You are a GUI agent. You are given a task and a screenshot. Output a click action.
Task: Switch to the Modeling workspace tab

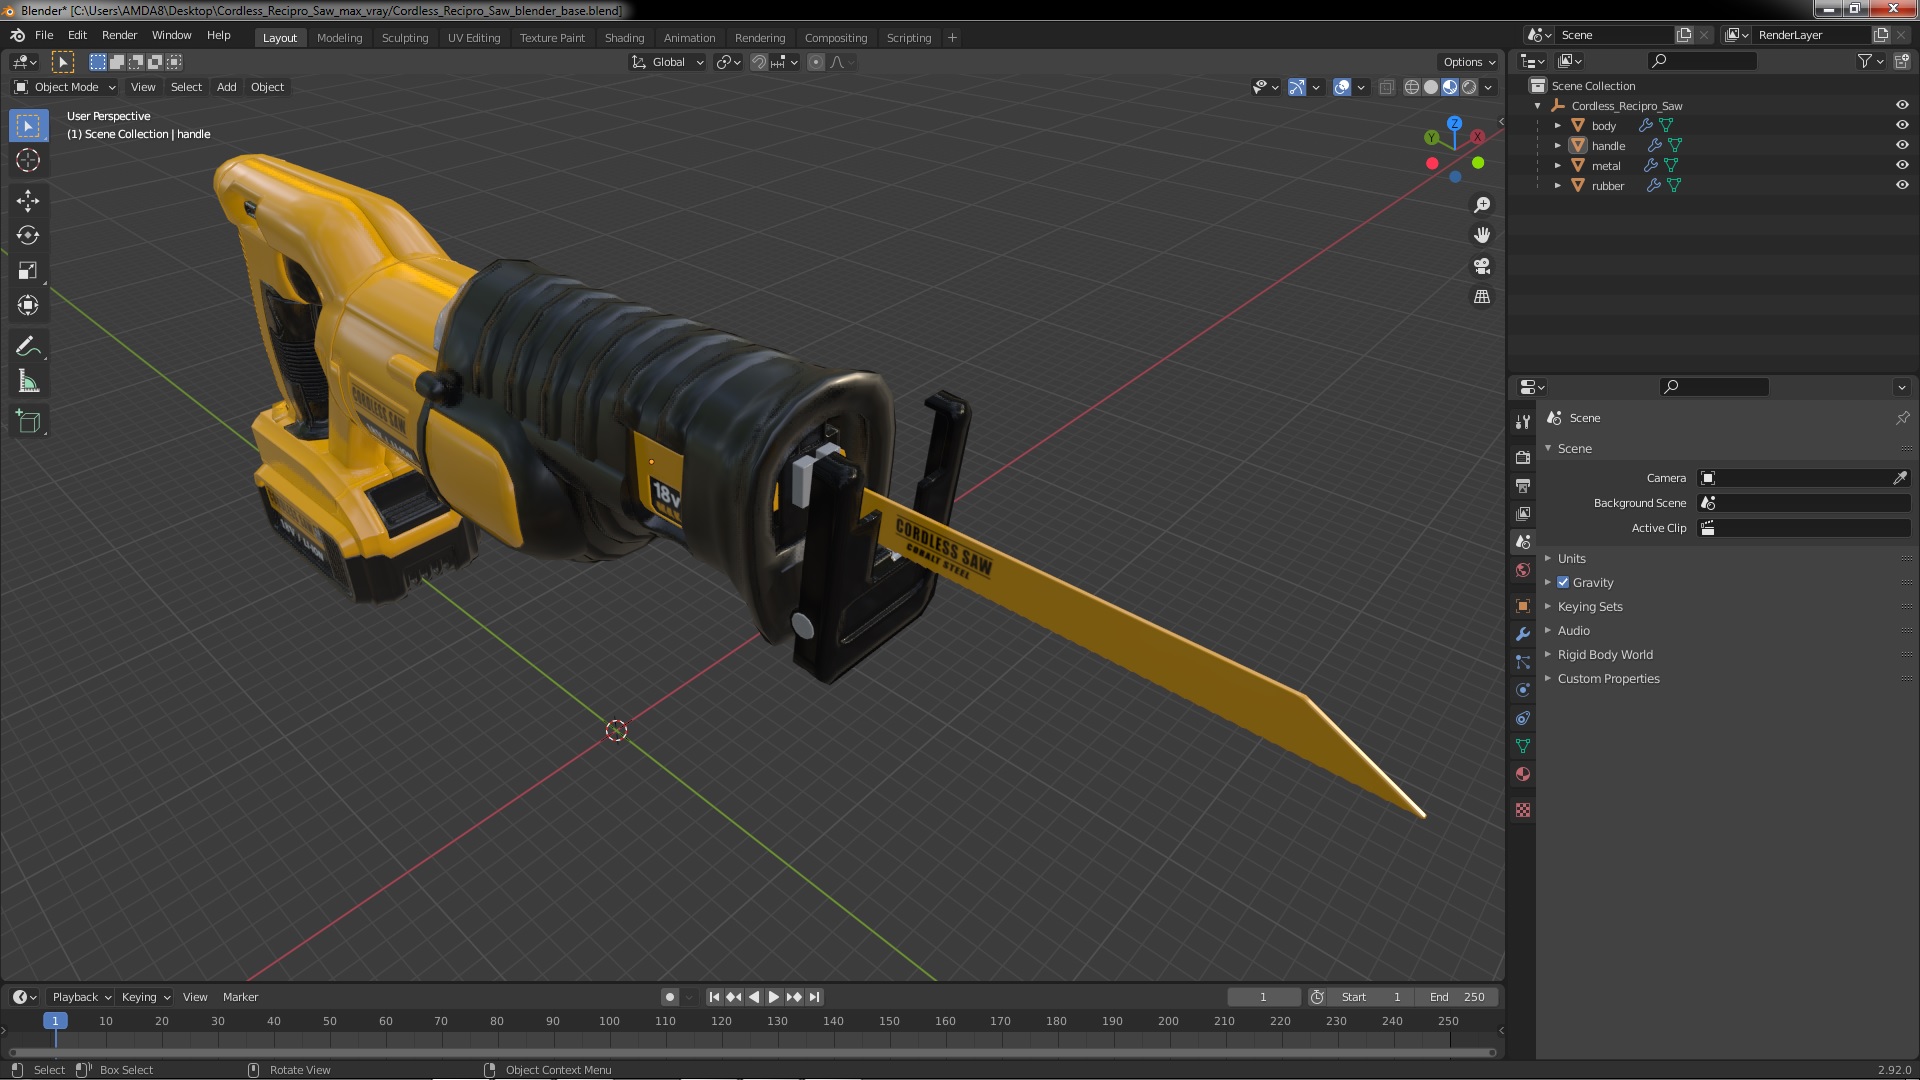339,37
